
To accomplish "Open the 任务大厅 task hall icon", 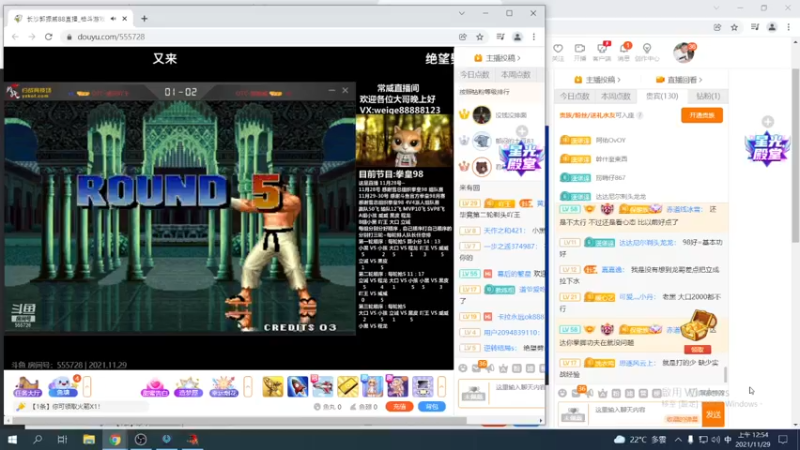I will pos(28,387).
